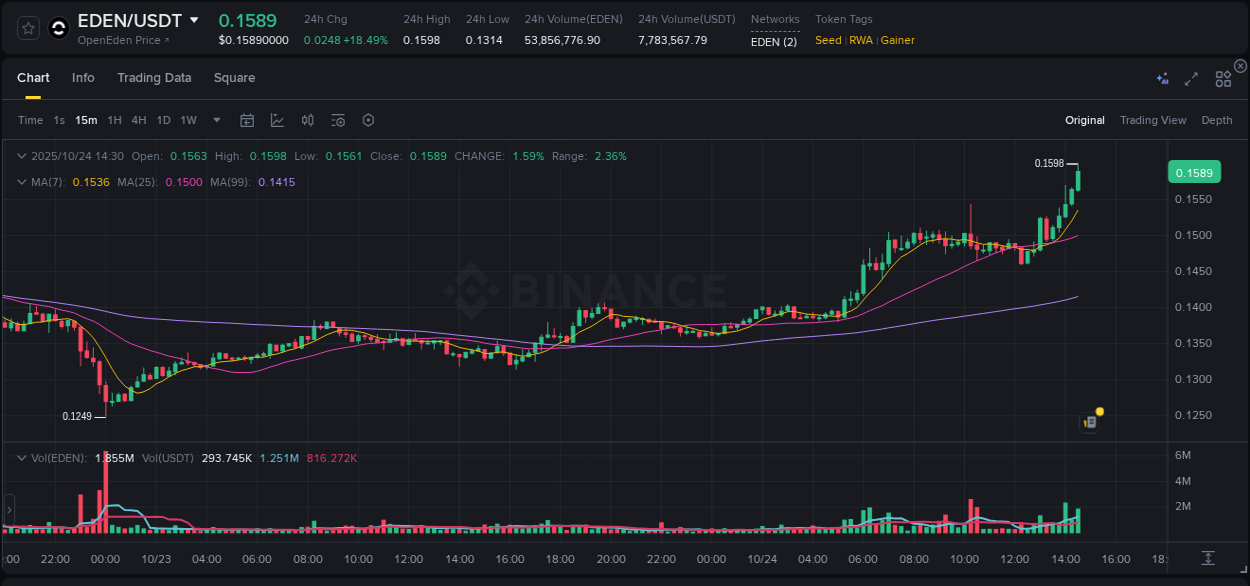Viewport: 1250px width, 586px height.
Task: Switch chart to Trading View mode
Action: point(1153,120)
